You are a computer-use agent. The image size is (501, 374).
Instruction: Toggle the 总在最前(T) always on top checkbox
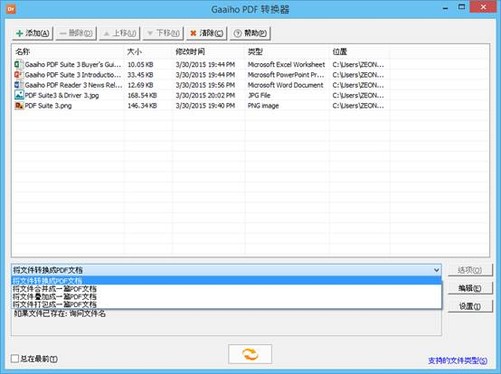point(15,359)
